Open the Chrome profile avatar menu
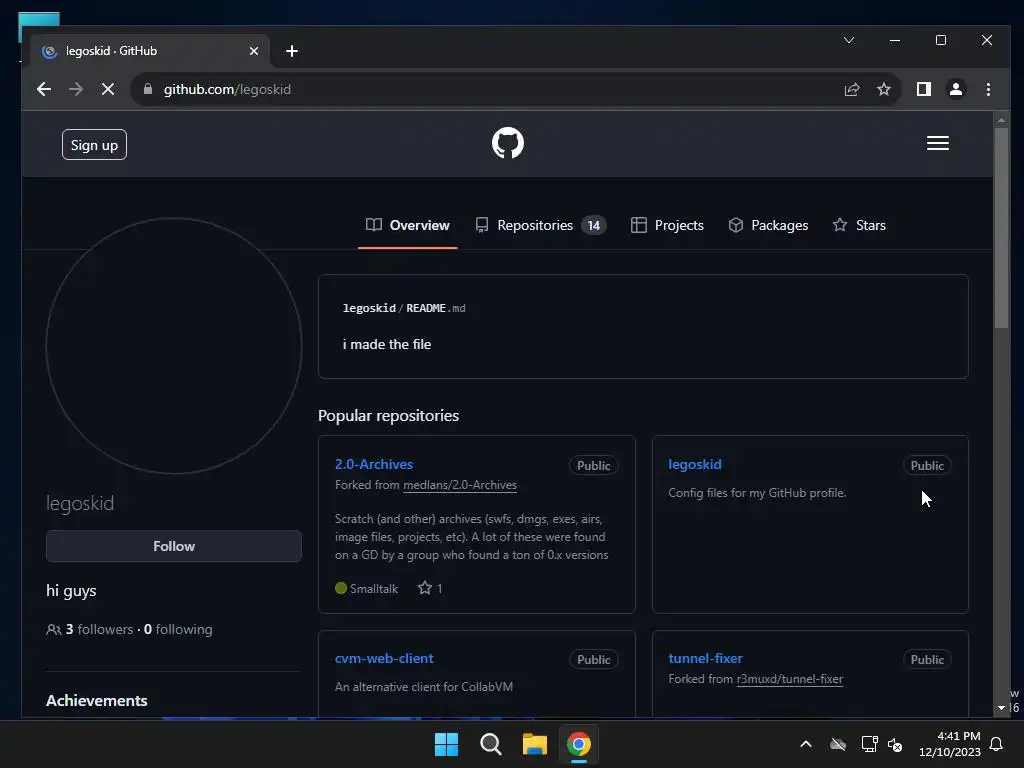Image resolution: width=1024 pixels, height=768 pixels. 955,89
